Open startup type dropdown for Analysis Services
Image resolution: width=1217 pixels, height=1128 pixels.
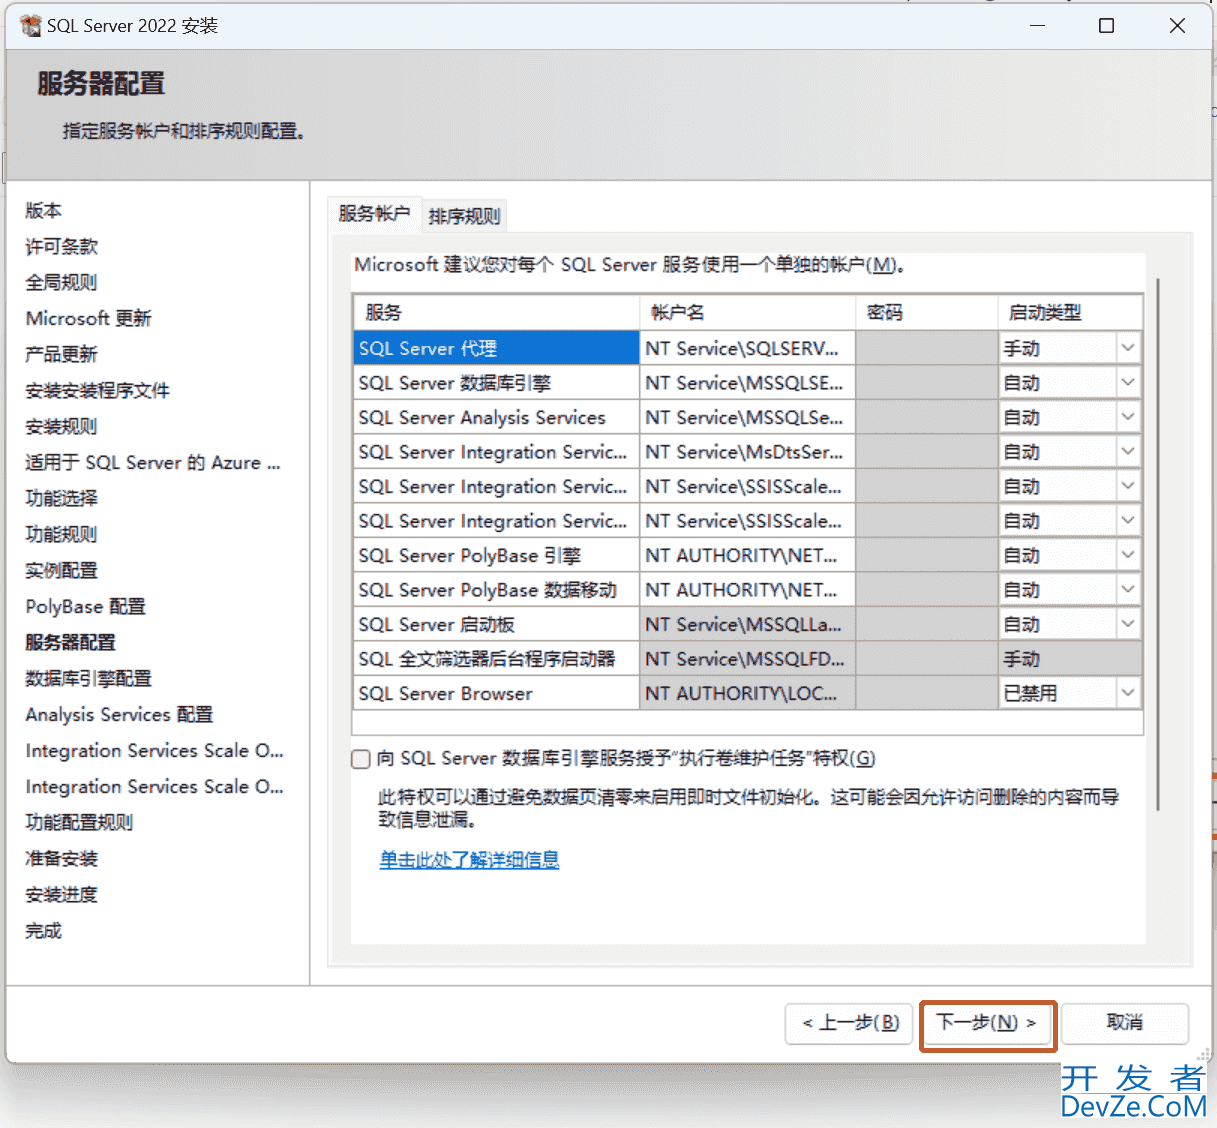coord(1128,417)
